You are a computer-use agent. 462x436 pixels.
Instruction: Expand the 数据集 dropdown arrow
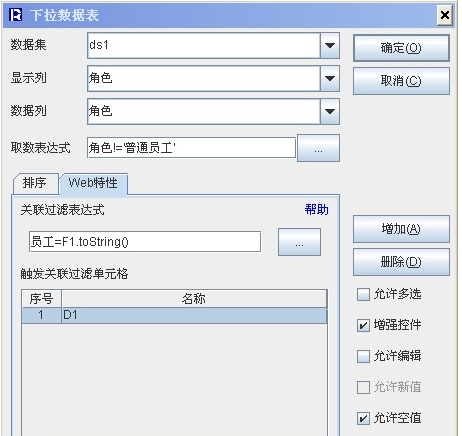(x=330, y=45)
